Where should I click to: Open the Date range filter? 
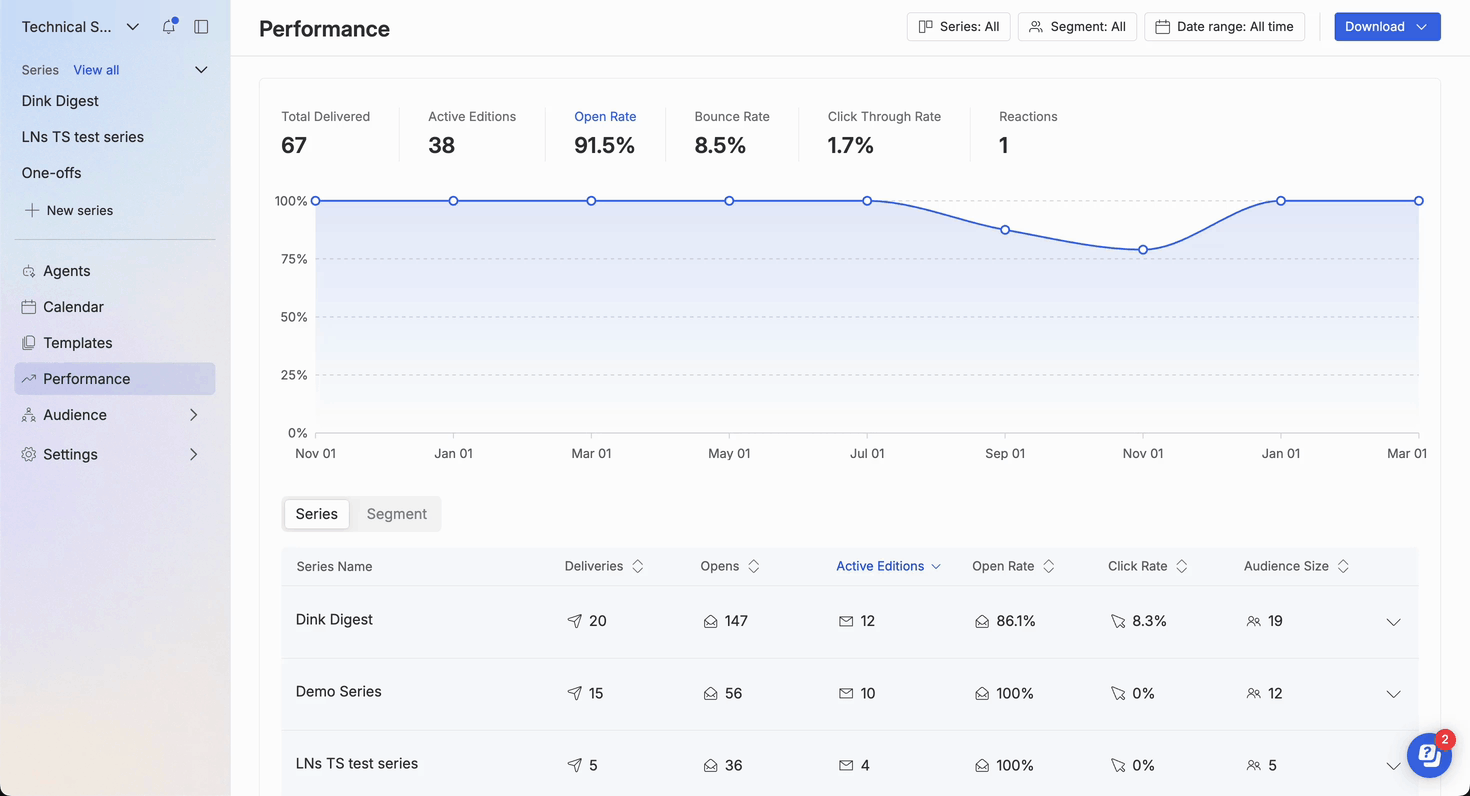[1224, 27]
